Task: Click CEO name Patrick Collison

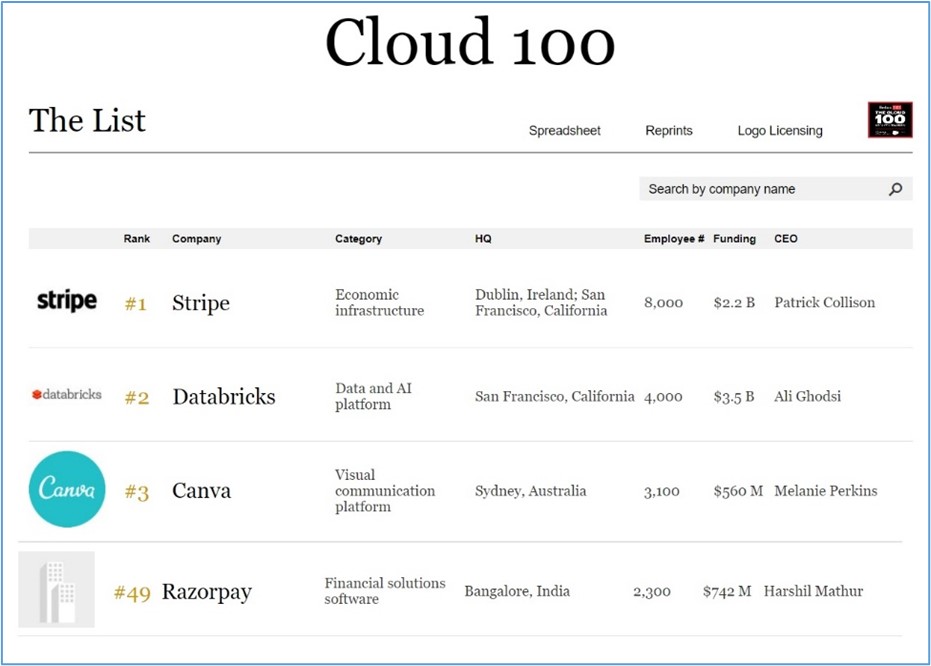Action: coord(824,302)
